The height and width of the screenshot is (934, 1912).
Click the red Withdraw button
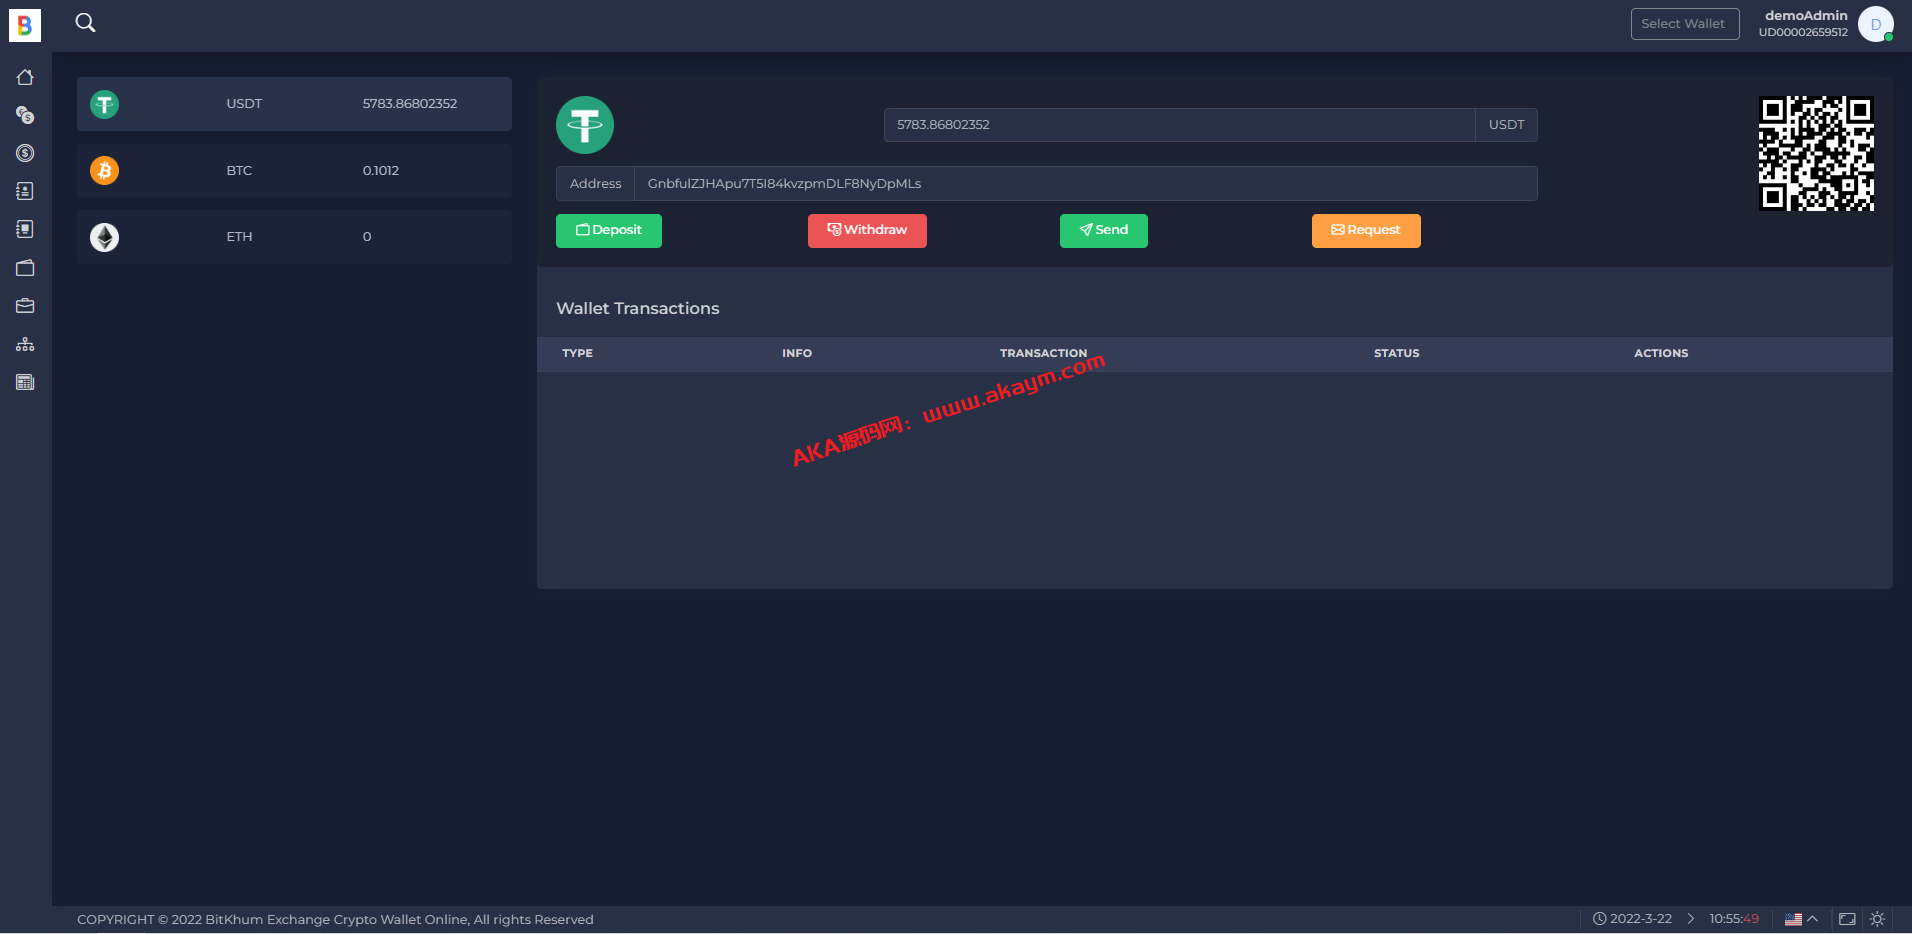tap(867, 230)
